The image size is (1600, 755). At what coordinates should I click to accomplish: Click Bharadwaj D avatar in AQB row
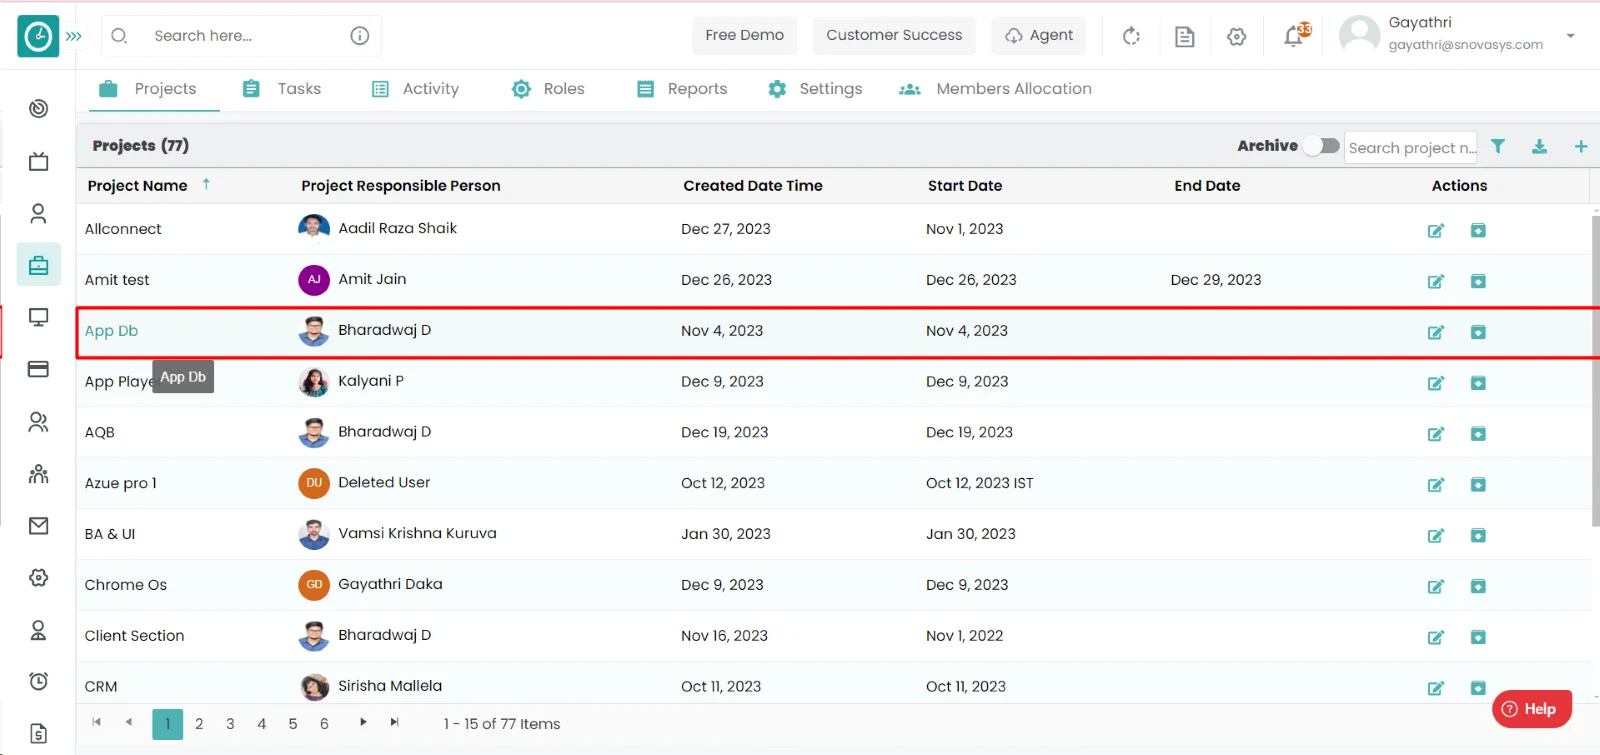tap(314, 432)
